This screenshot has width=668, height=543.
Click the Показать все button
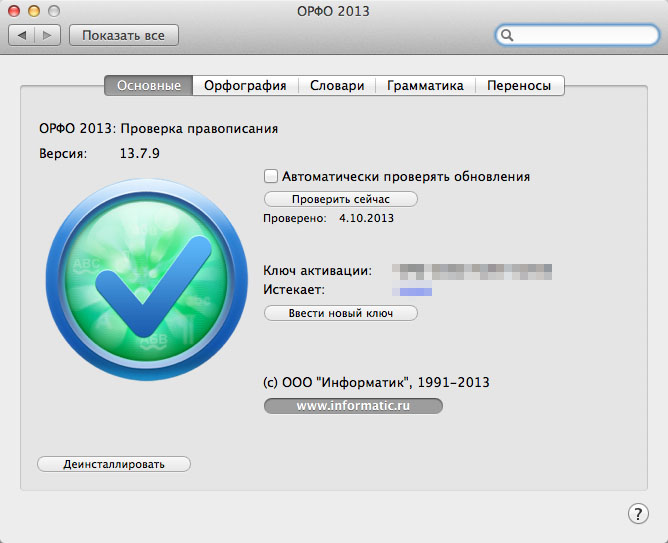tap(124, 35)
